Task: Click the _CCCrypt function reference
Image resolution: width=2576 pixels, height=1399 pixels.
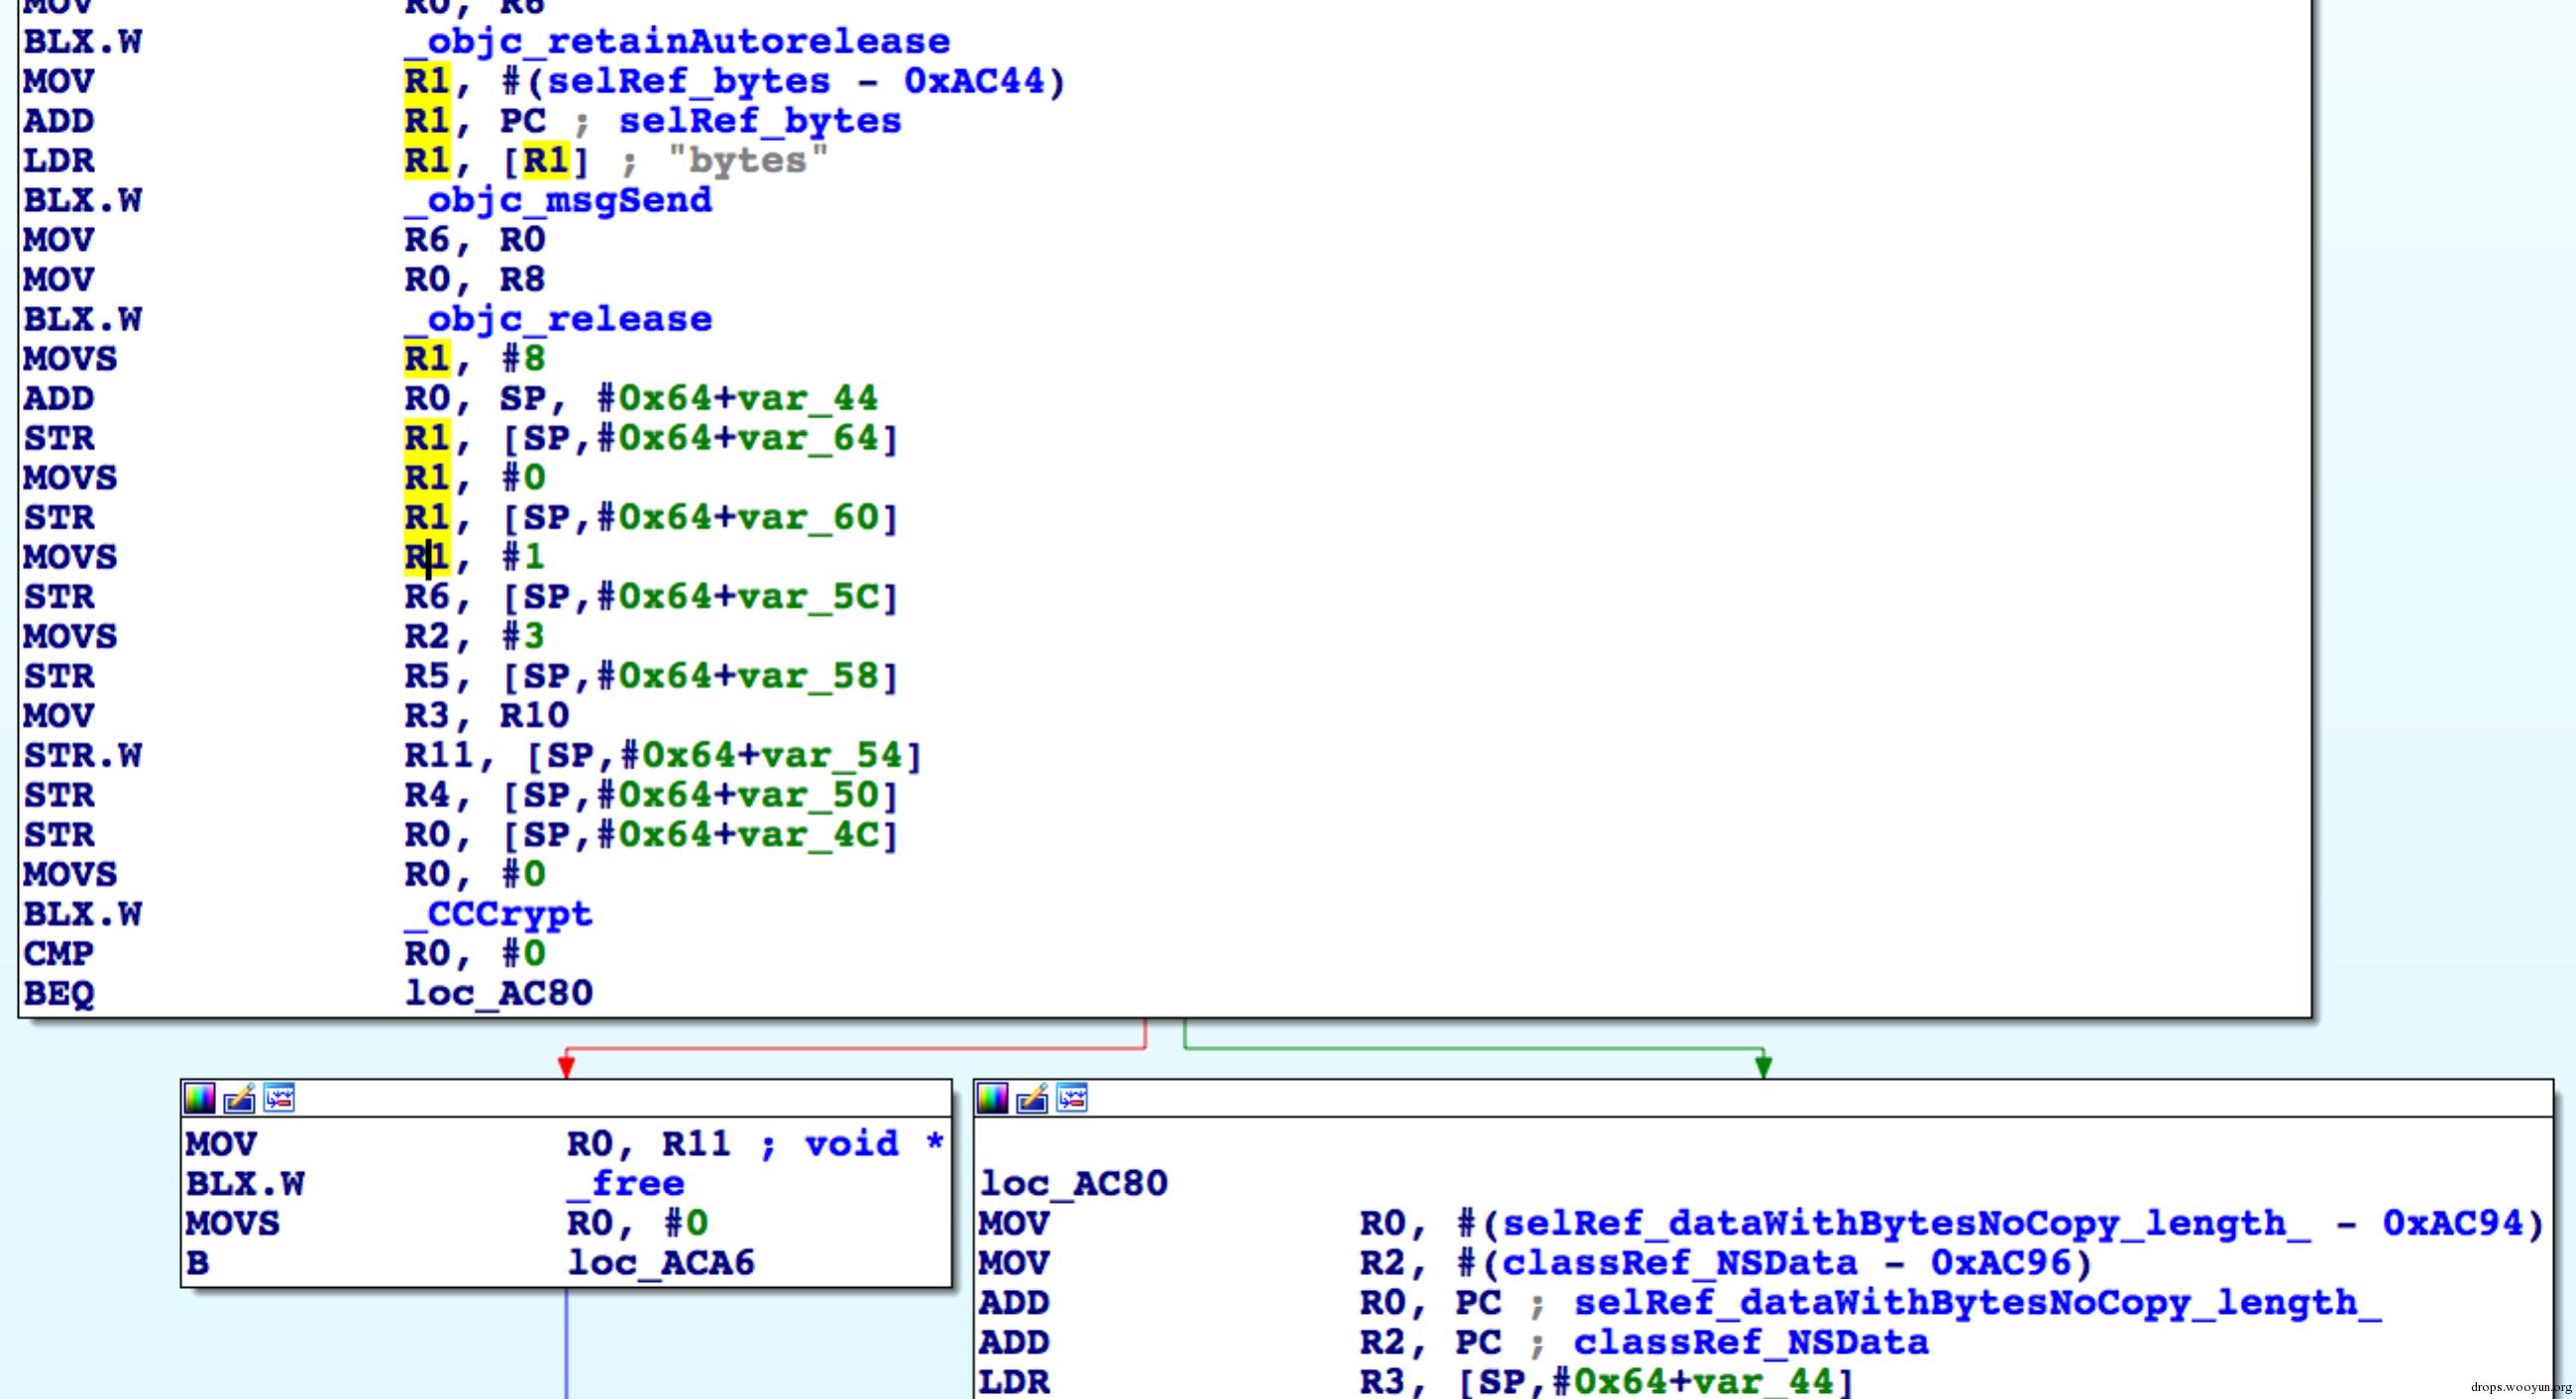Action: point(498,914)
